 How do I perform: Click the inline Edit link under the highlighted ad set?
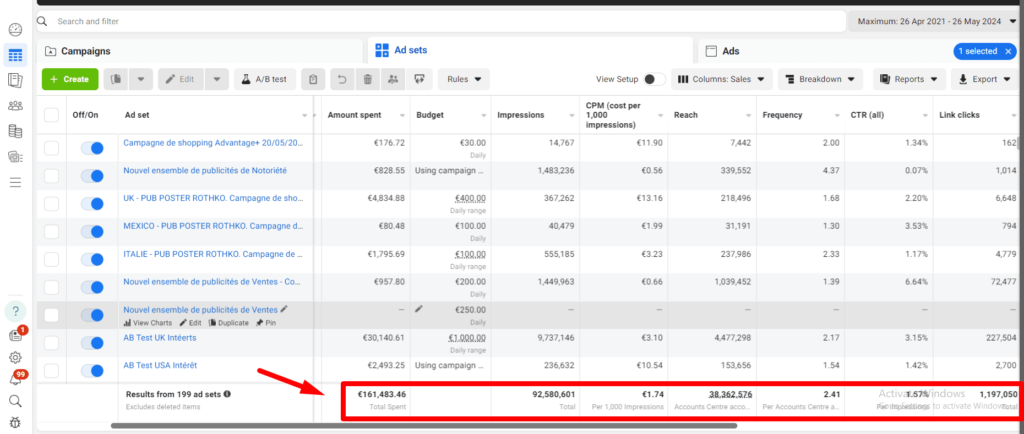[190, 323]
